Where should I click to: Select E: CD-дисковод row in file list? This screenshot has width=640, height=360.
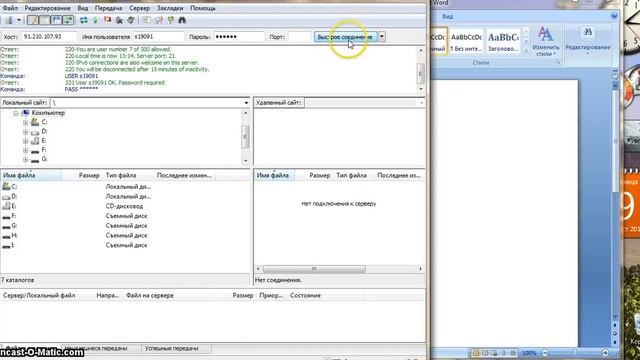(125, 206)
